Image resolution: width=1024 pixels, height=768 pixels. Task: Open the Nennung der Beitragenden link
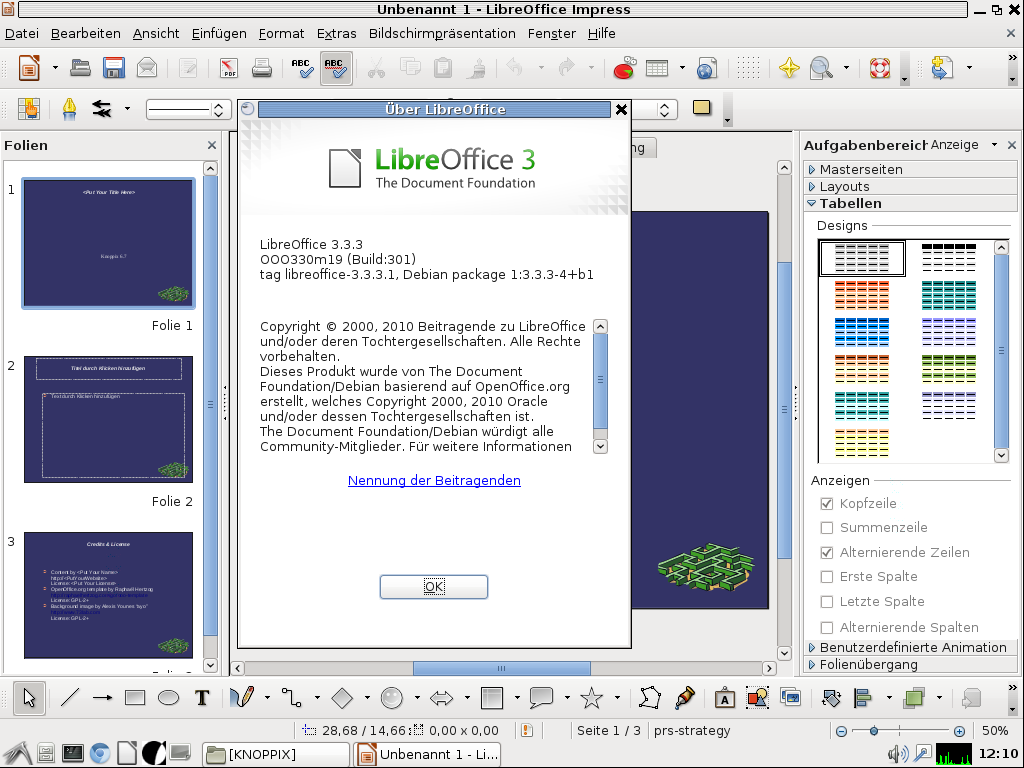pos(434,480)
